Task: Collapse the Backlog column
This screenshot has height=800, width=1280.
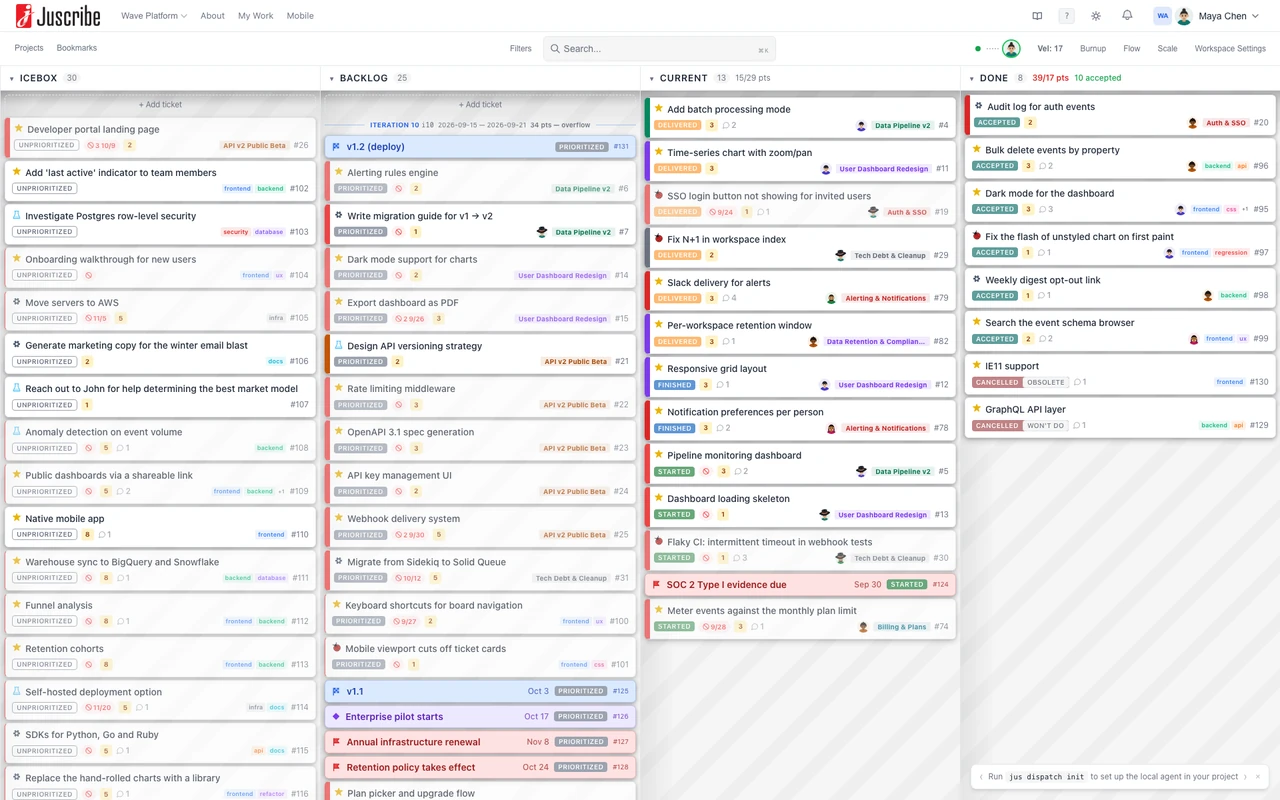Action: pos(331,78)
